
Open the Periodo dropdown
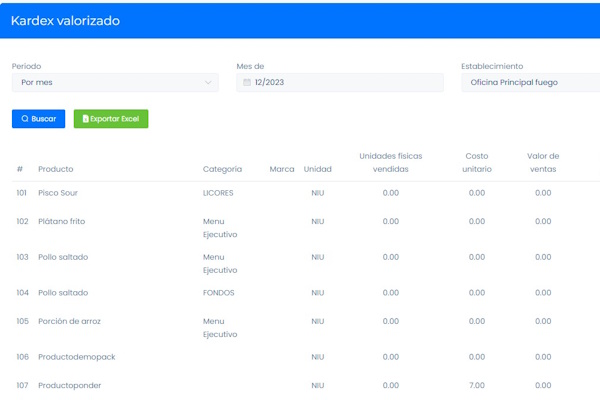114,83
